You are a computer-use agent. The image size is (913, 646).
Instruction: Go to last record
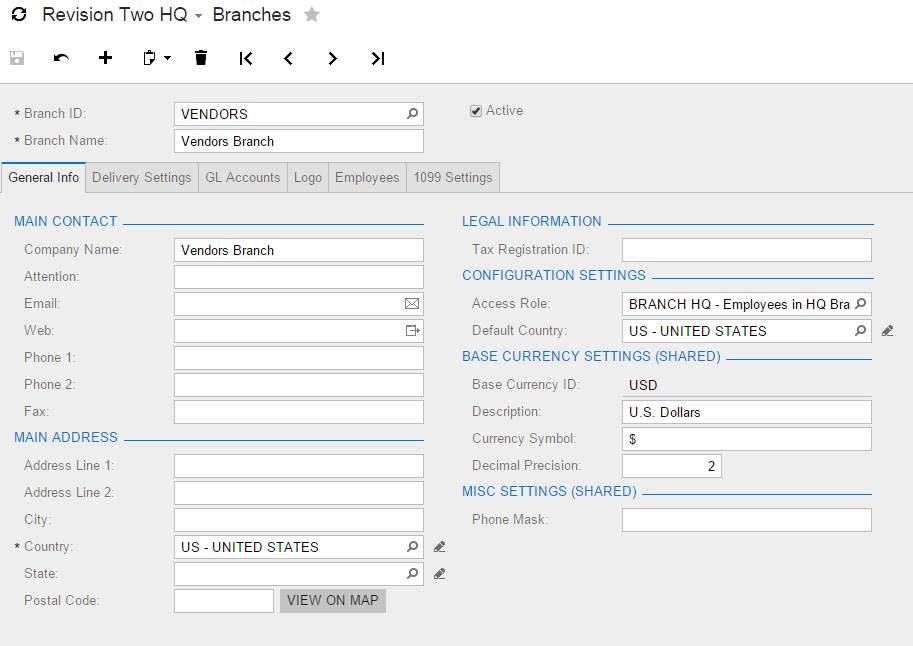point(378,58)
